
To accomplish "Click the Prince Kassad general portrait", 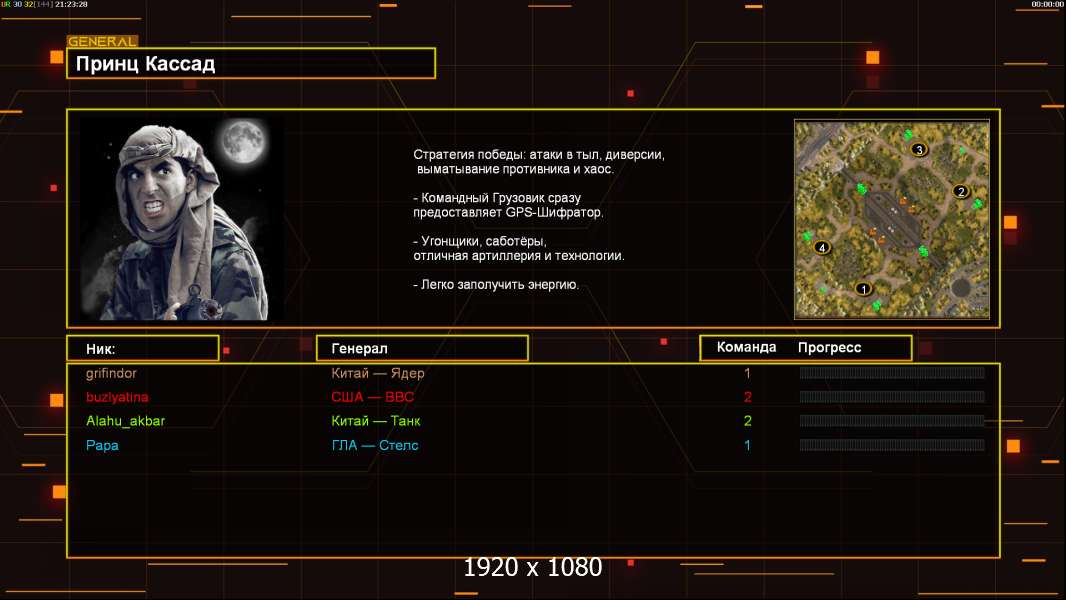I will [x=183, y=219].
